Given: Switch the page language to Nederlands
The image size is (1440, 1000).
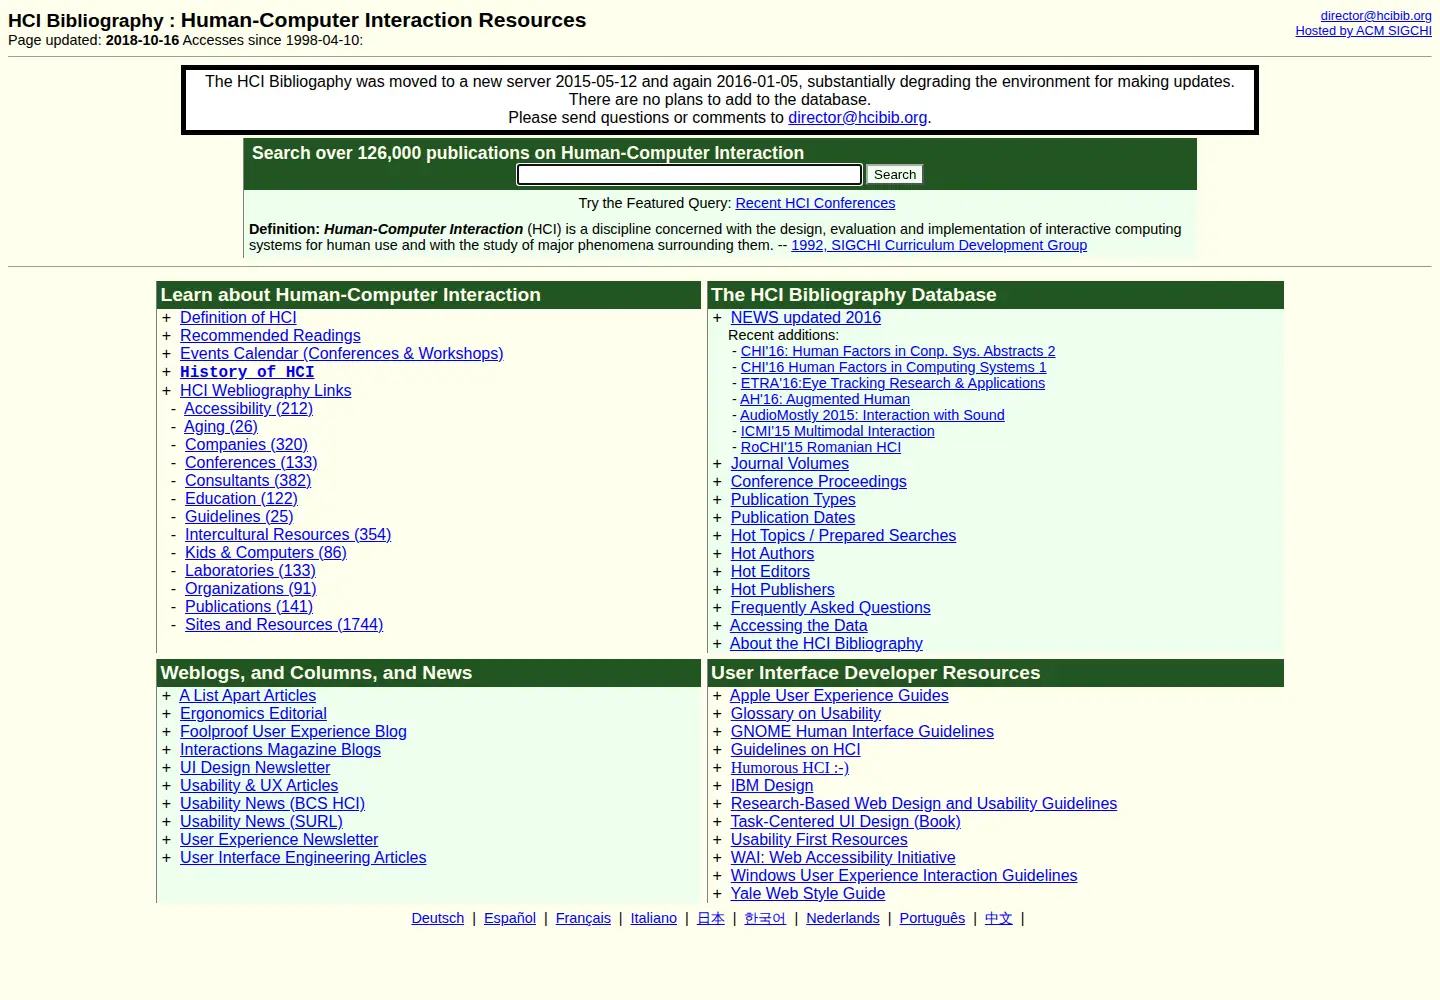Looking at the screenshot, I should point(843,918).
